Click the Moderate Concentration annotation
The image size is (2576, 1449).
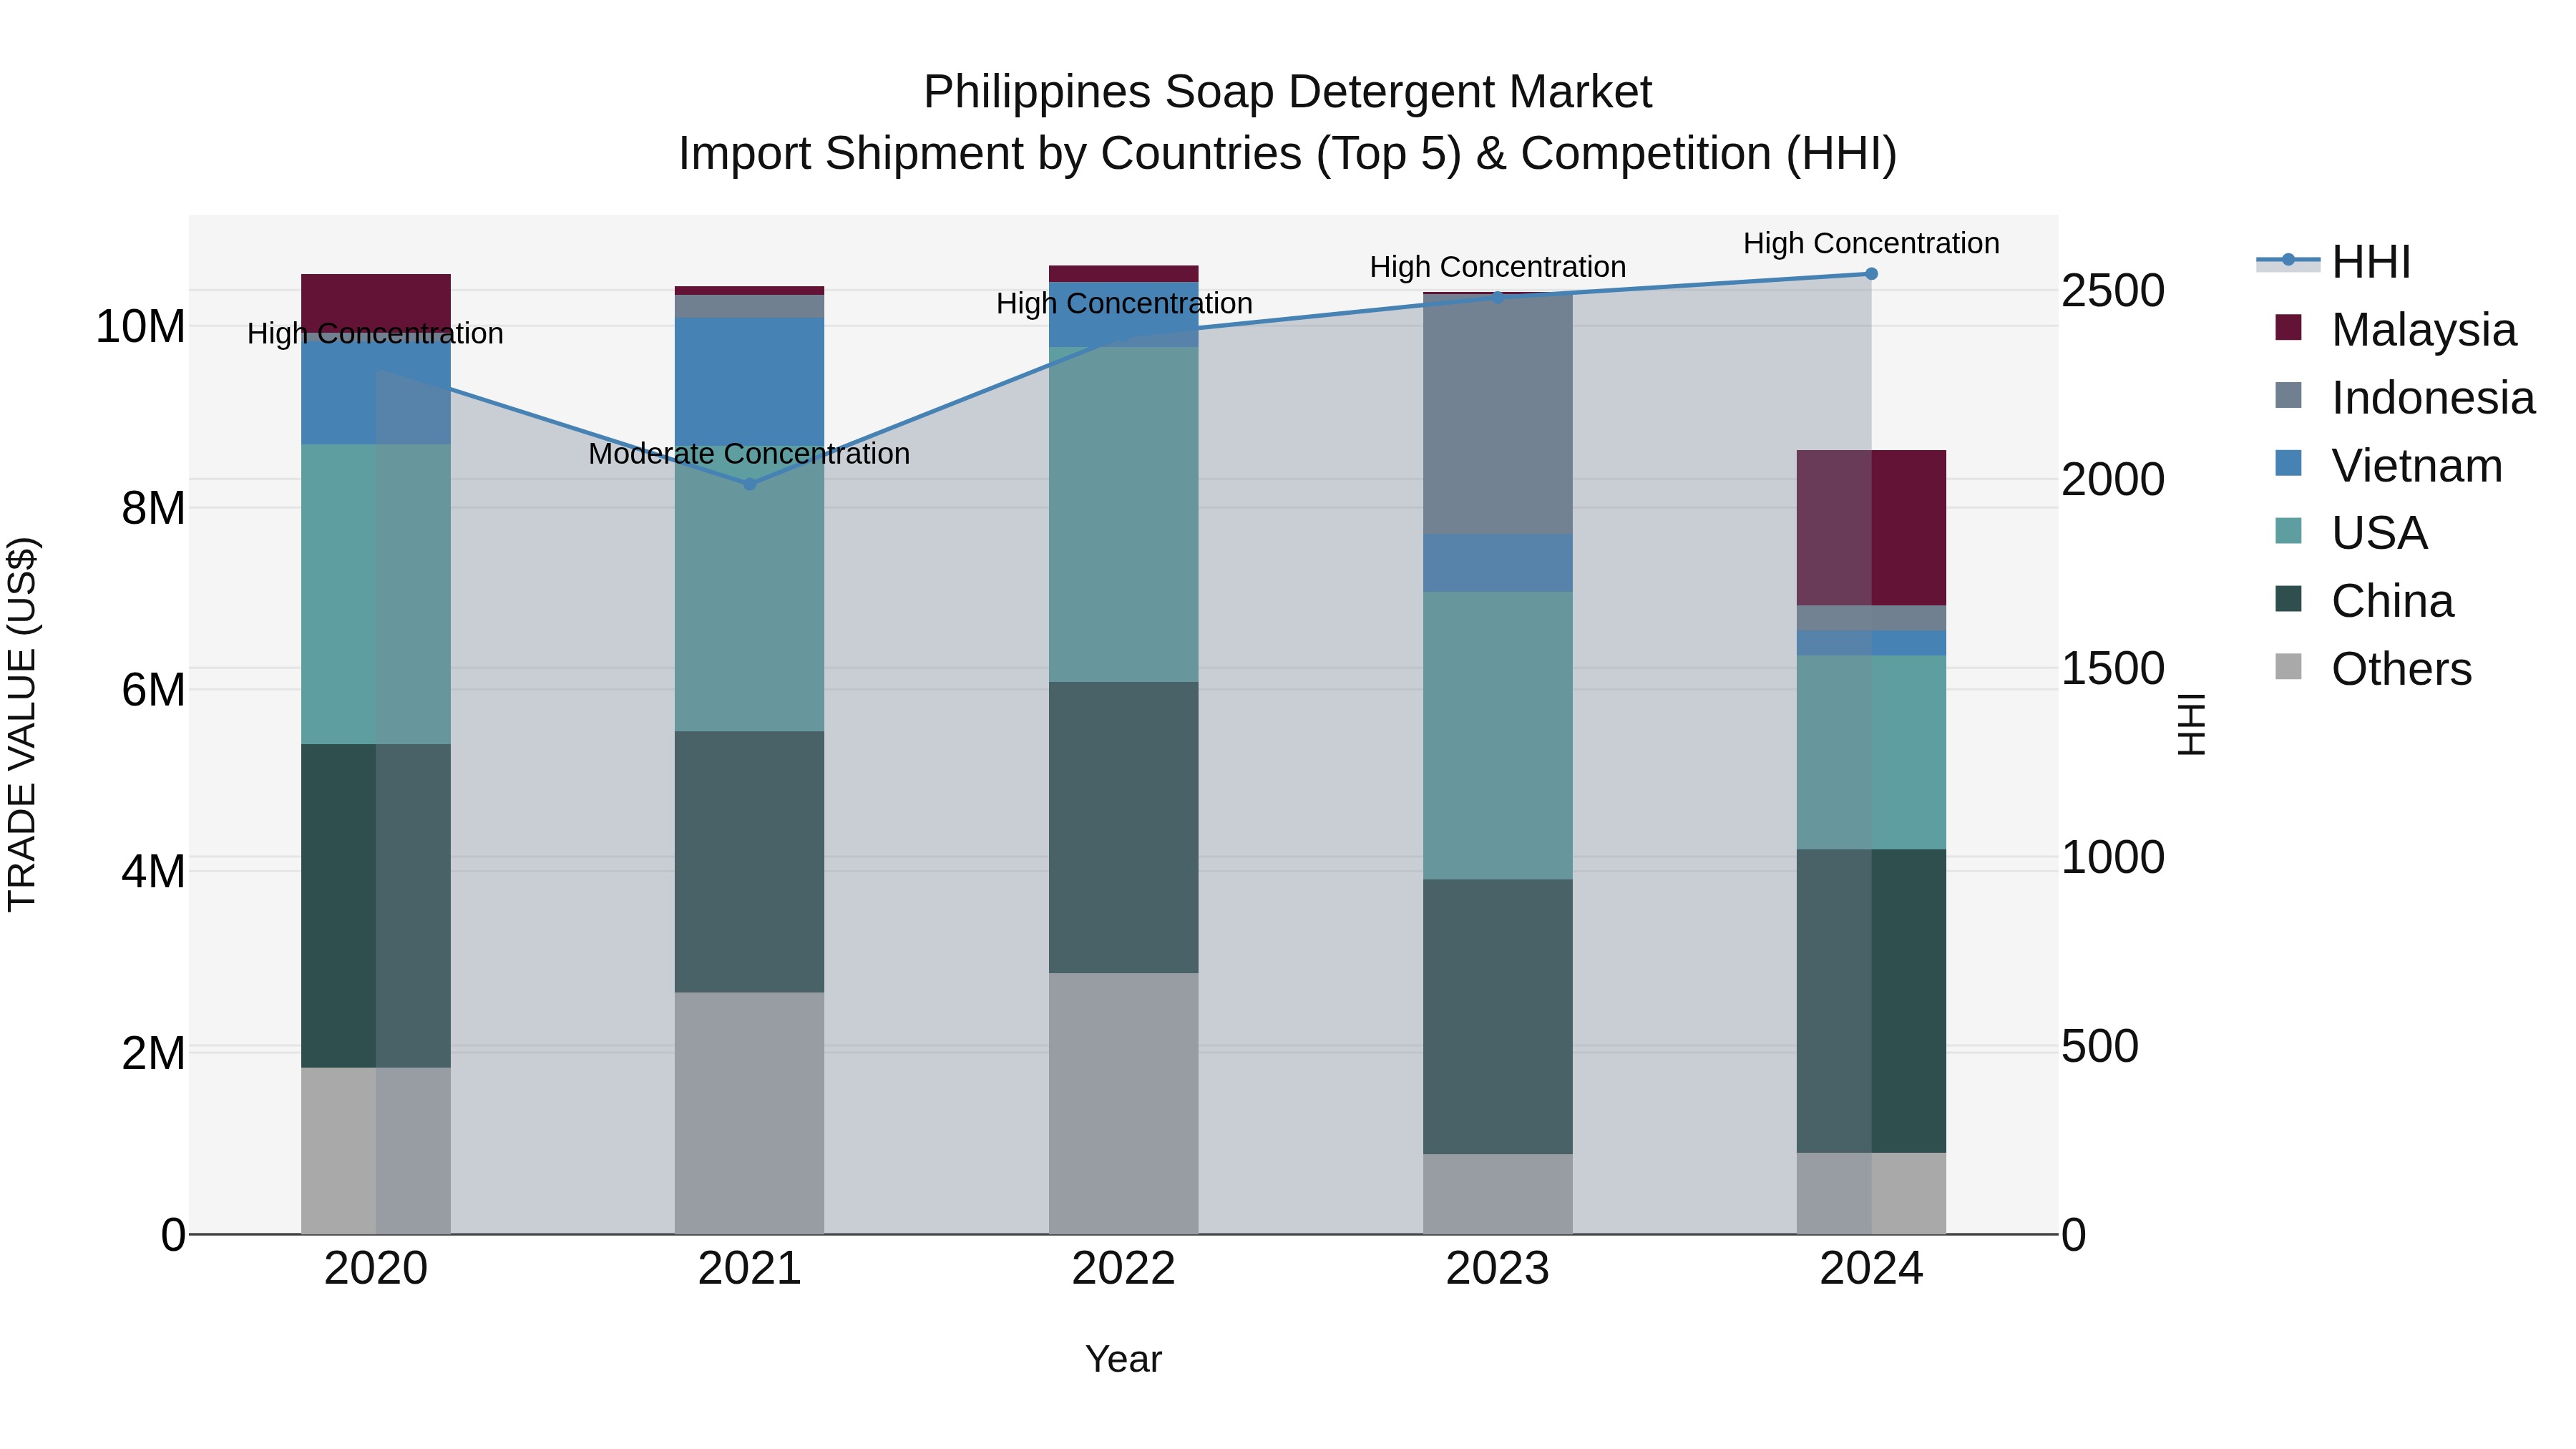coord(749,453)
